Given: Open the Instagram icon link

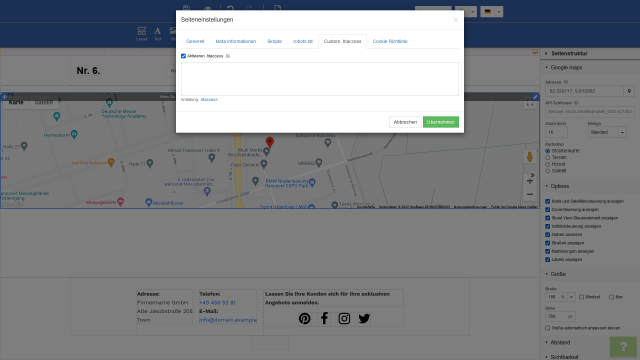Looking at the screenshot, I should (344, 318).
